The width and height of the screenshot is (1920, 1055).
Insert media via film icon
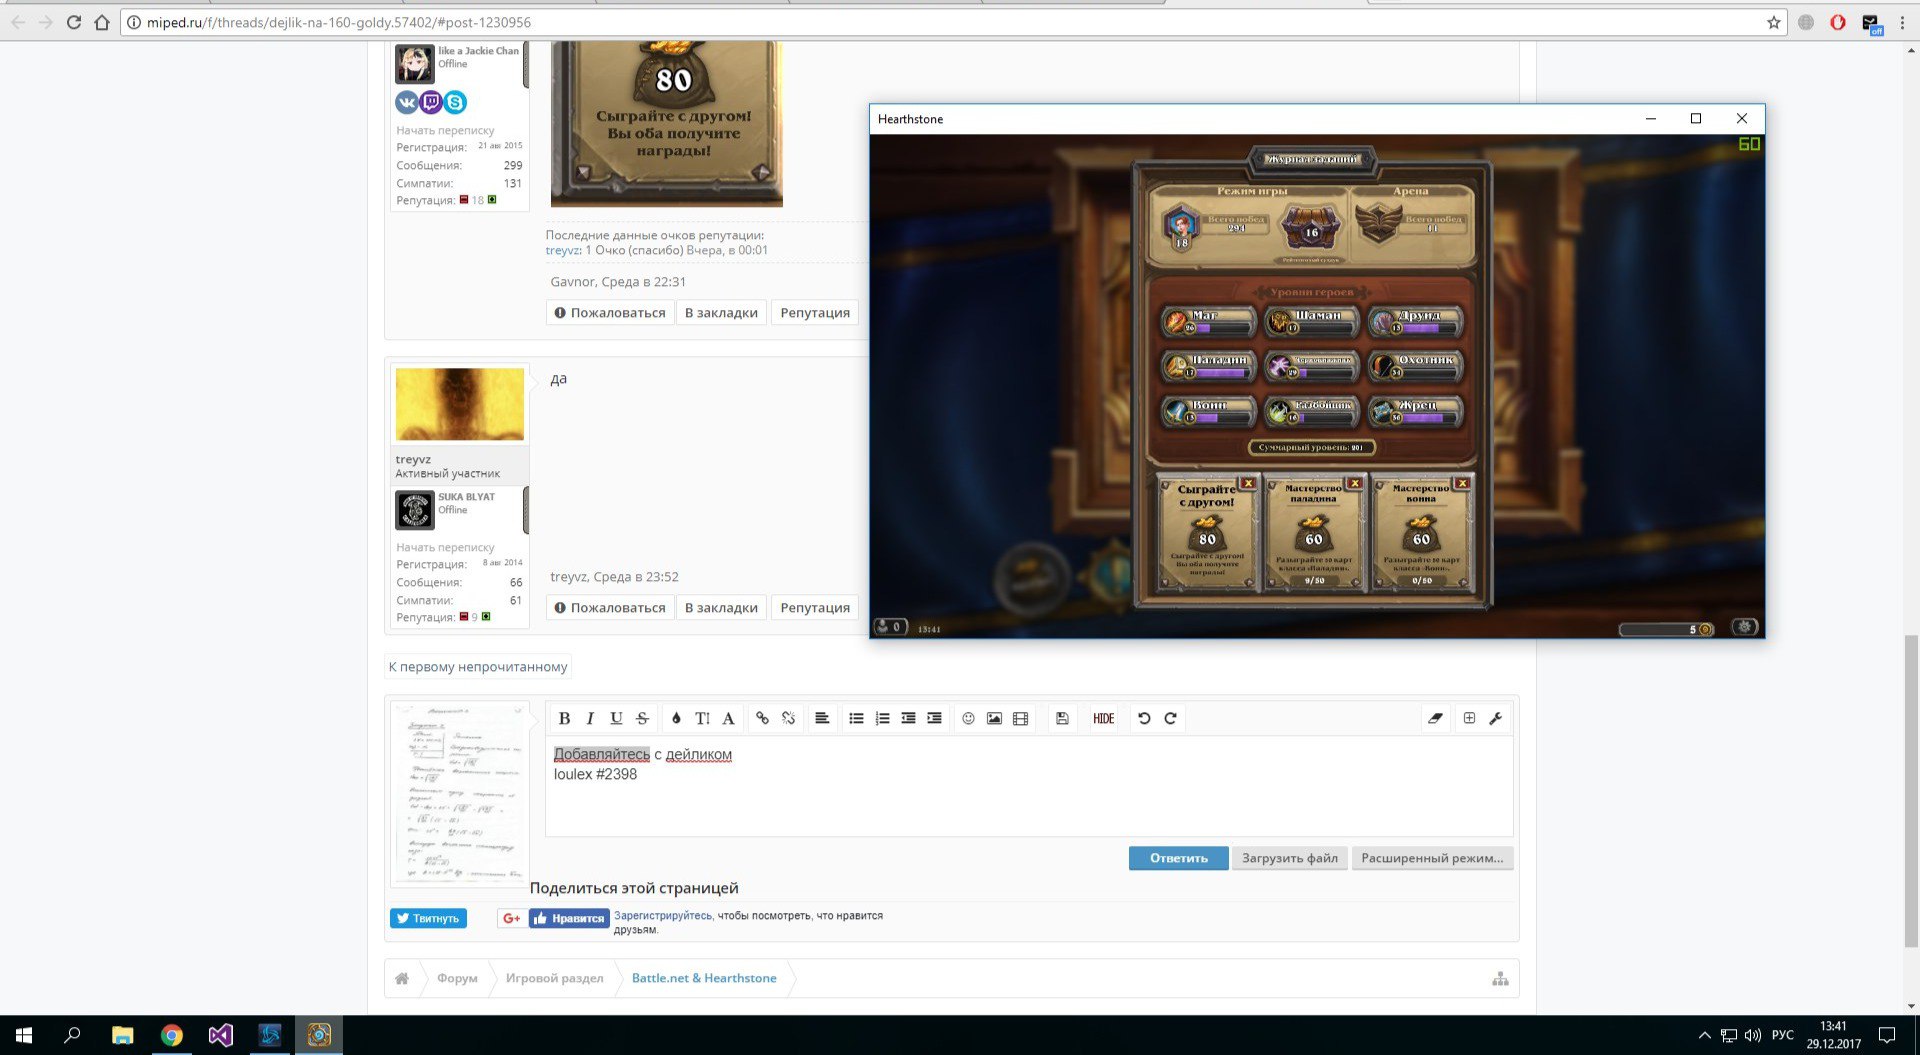(x=1020, y=718)
